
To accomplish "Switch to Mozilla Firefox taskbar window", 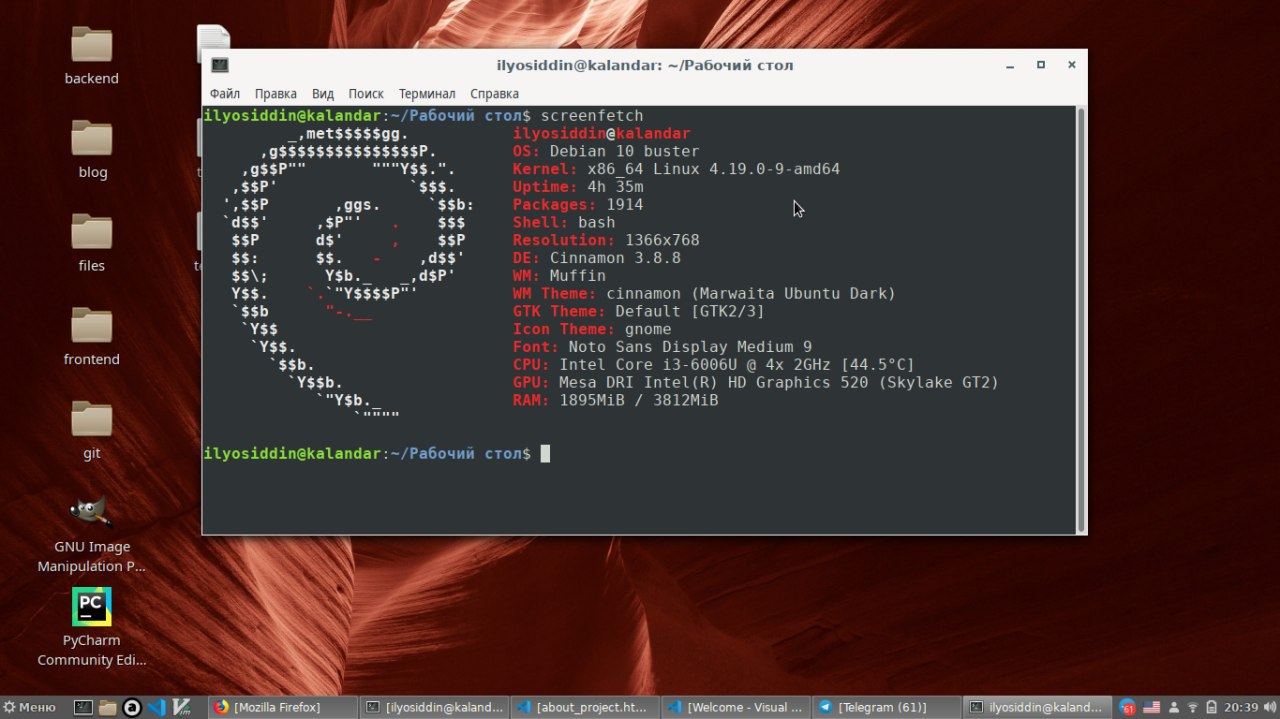I will (282, 707).
